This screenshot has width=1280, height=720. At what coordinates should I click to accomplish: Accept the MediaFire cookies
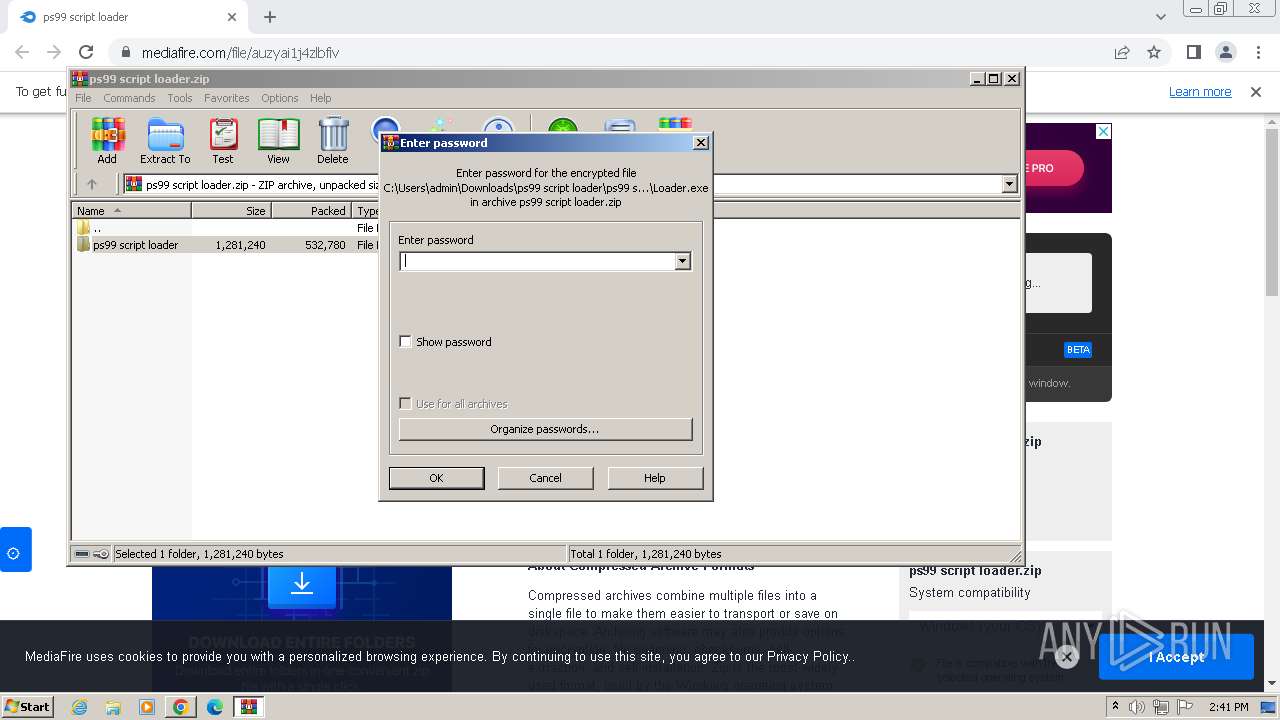click(1176, 657)
